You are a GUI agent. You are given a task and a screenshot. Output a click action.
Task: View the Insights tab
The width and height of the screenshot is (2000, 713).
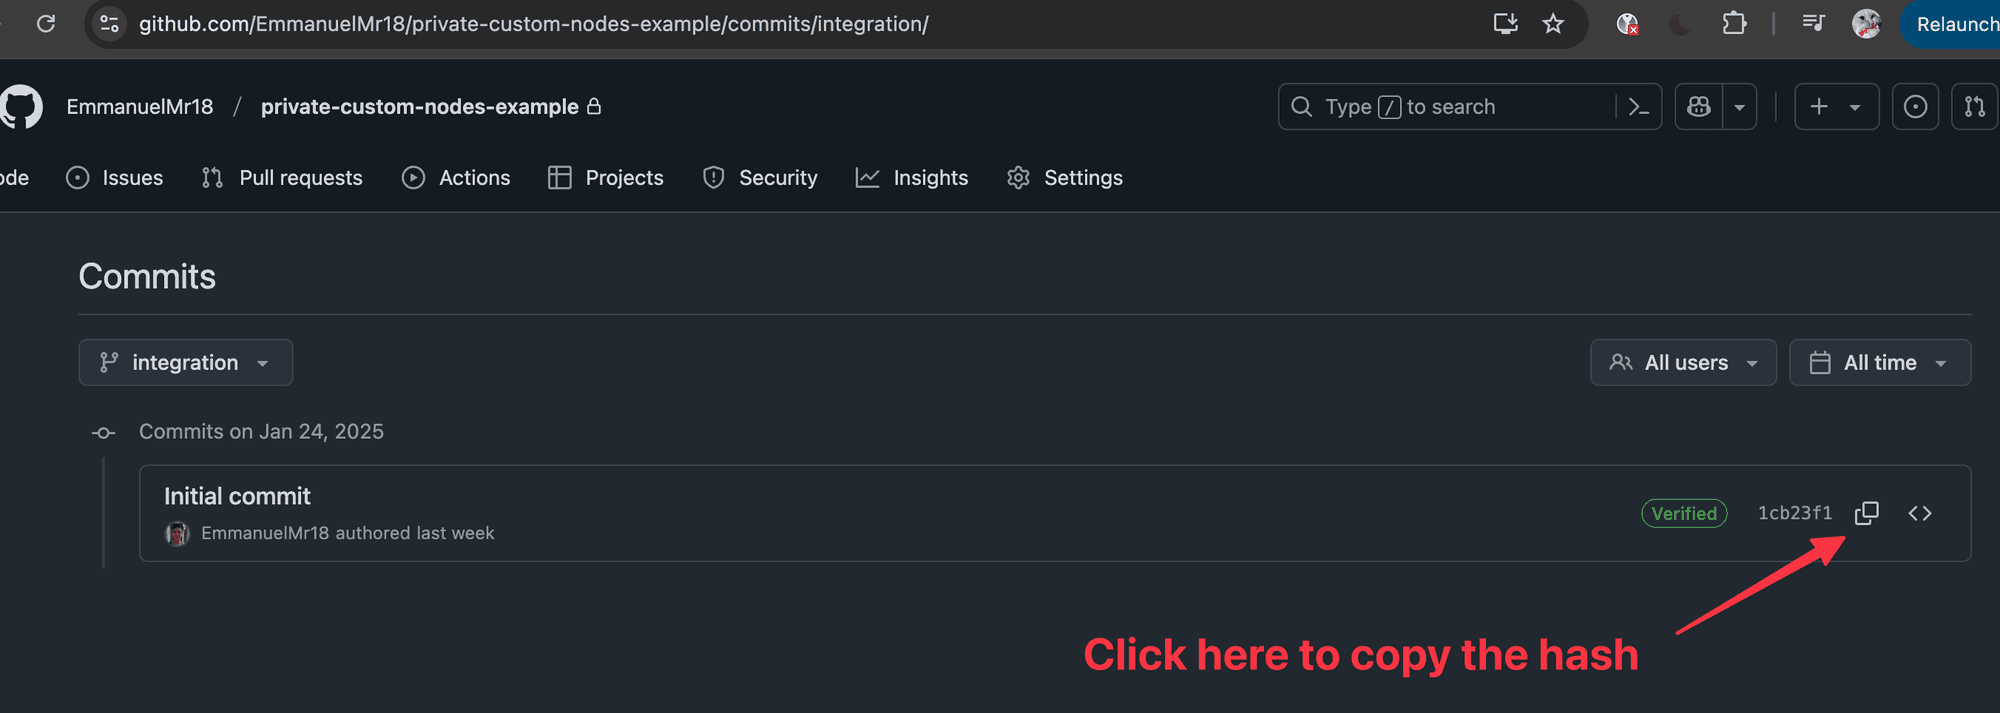[x=912, y=178]
